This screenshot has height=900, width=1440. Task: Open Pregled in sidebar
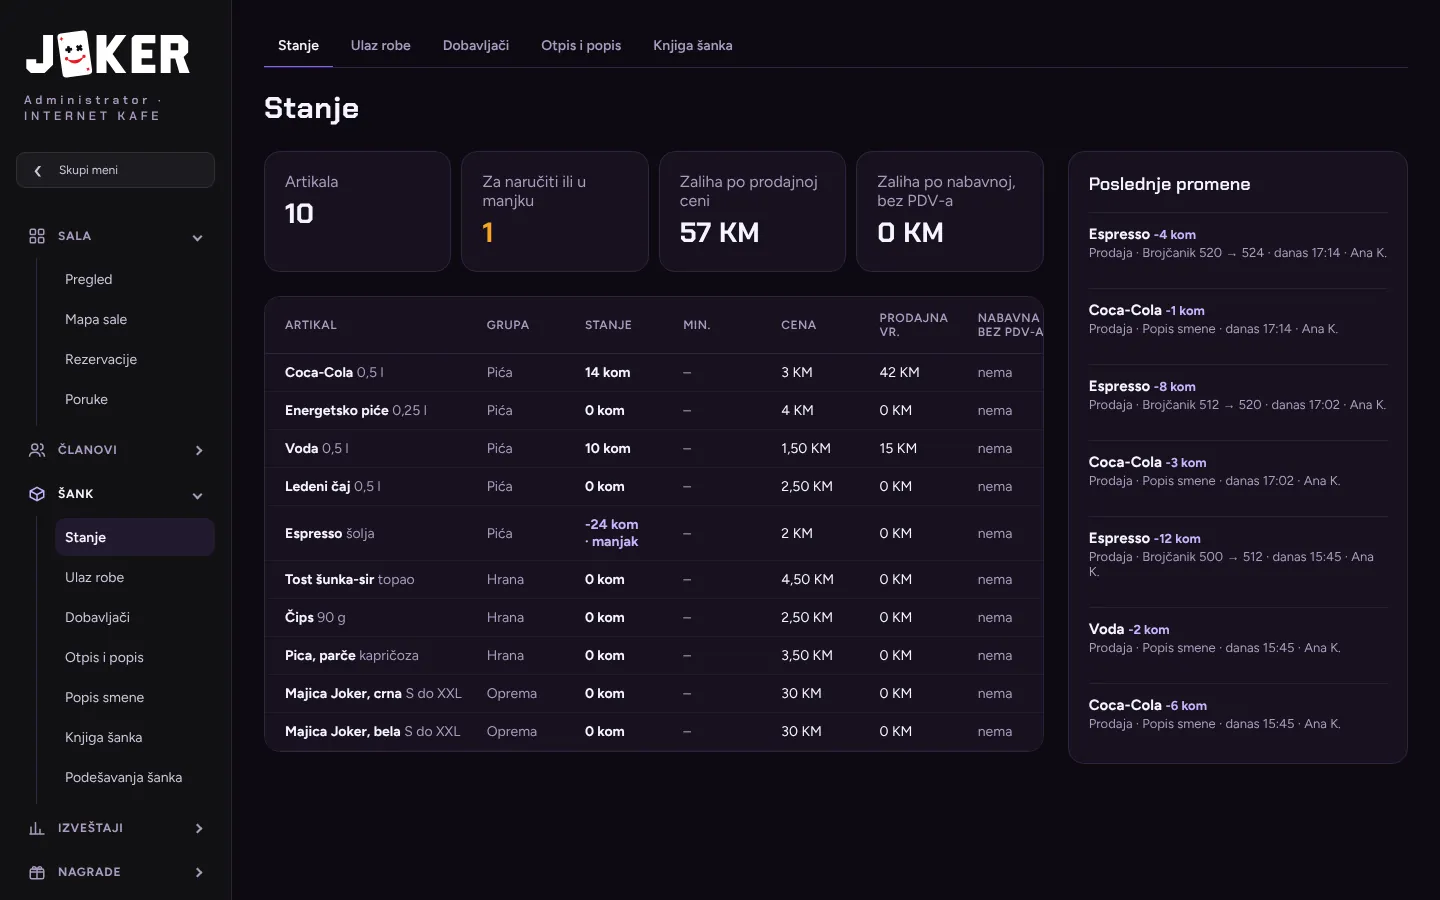pos(135,279)
